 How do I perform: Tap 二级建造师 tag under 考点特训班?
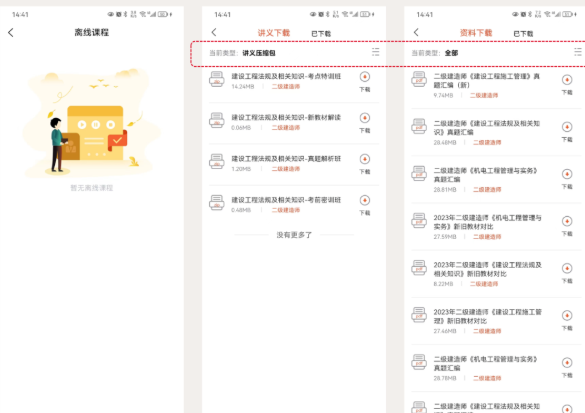(x=285, y=87)
